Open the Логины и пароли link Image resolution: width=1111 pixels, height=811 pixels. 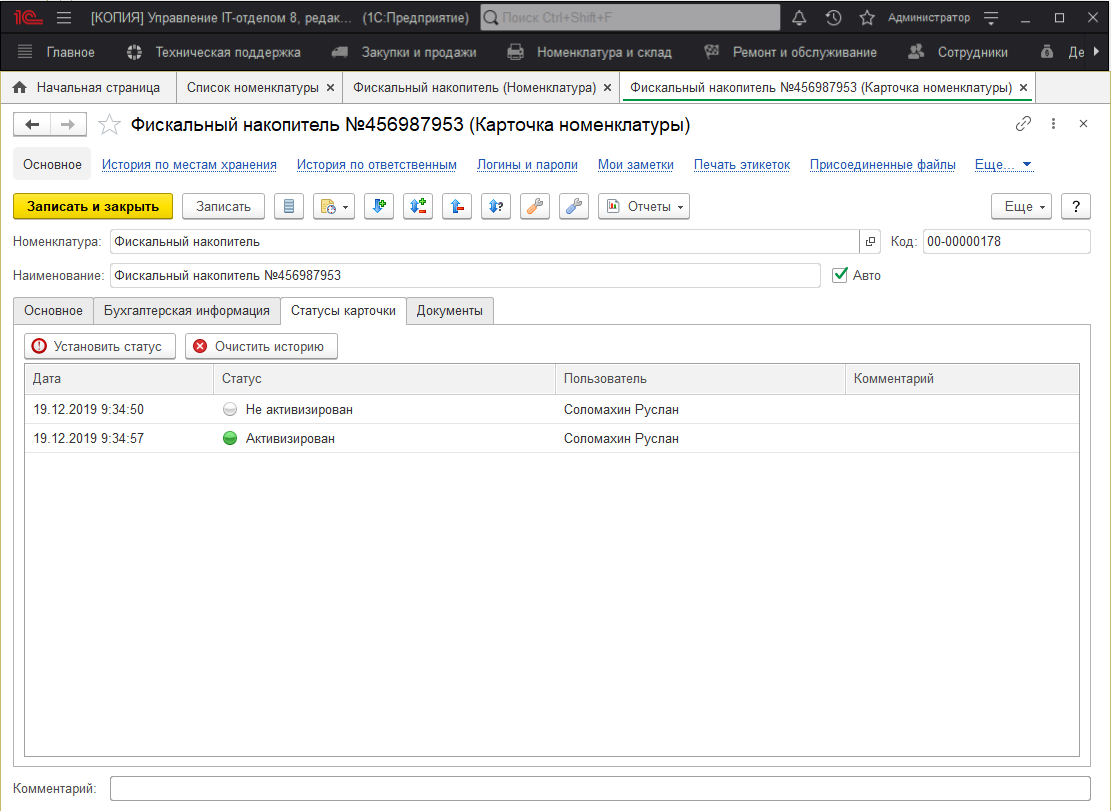pos(527,165)
